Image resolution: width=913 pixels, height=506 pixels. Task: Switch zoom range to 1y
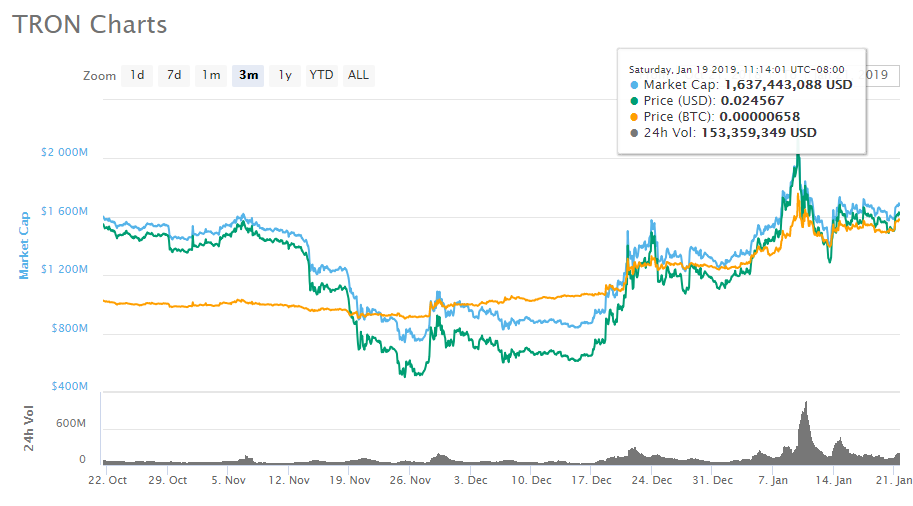point(285,75)
